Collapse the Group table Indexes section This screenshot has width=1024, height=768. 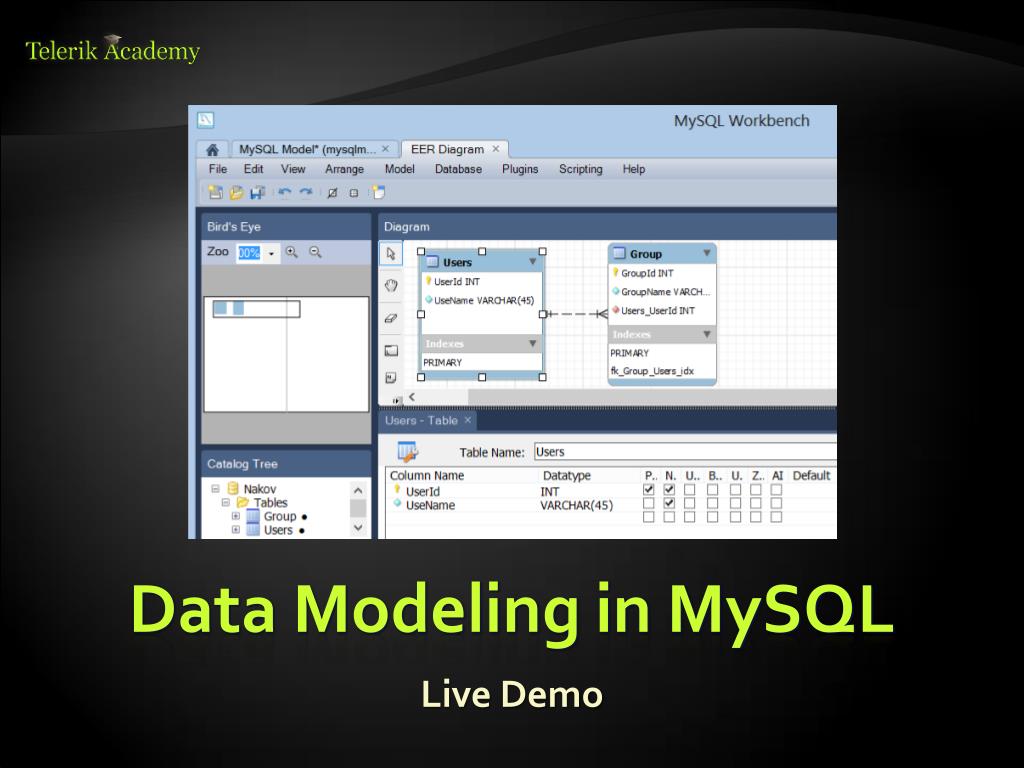click(x=707, y=334)
